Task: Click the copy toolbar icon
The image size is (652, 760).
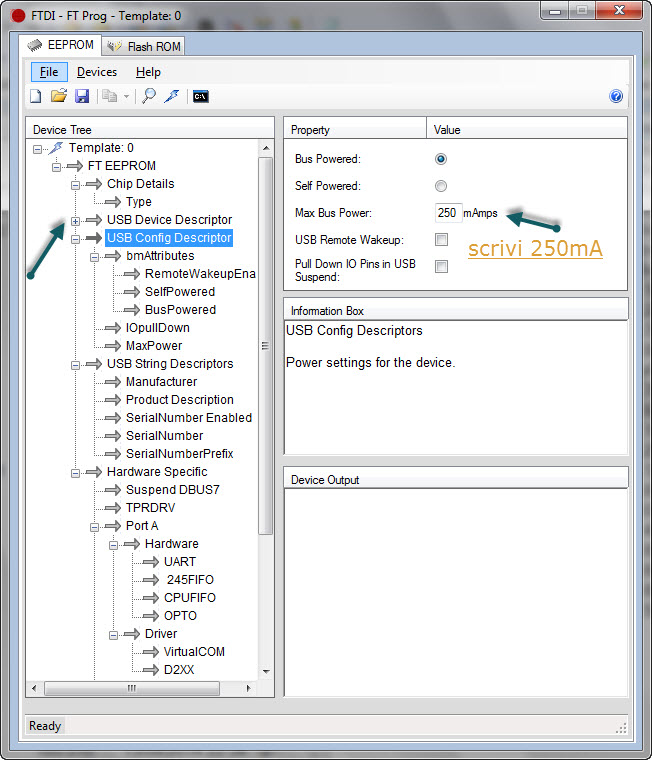Action: coord(110,96)
